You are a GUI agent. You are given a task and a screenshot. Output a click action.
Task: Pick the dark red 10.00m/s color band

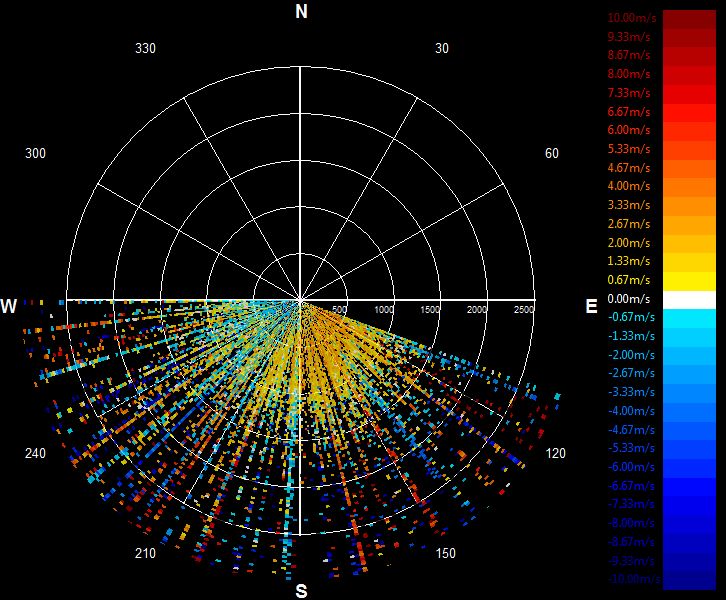(x=689, y=19)
